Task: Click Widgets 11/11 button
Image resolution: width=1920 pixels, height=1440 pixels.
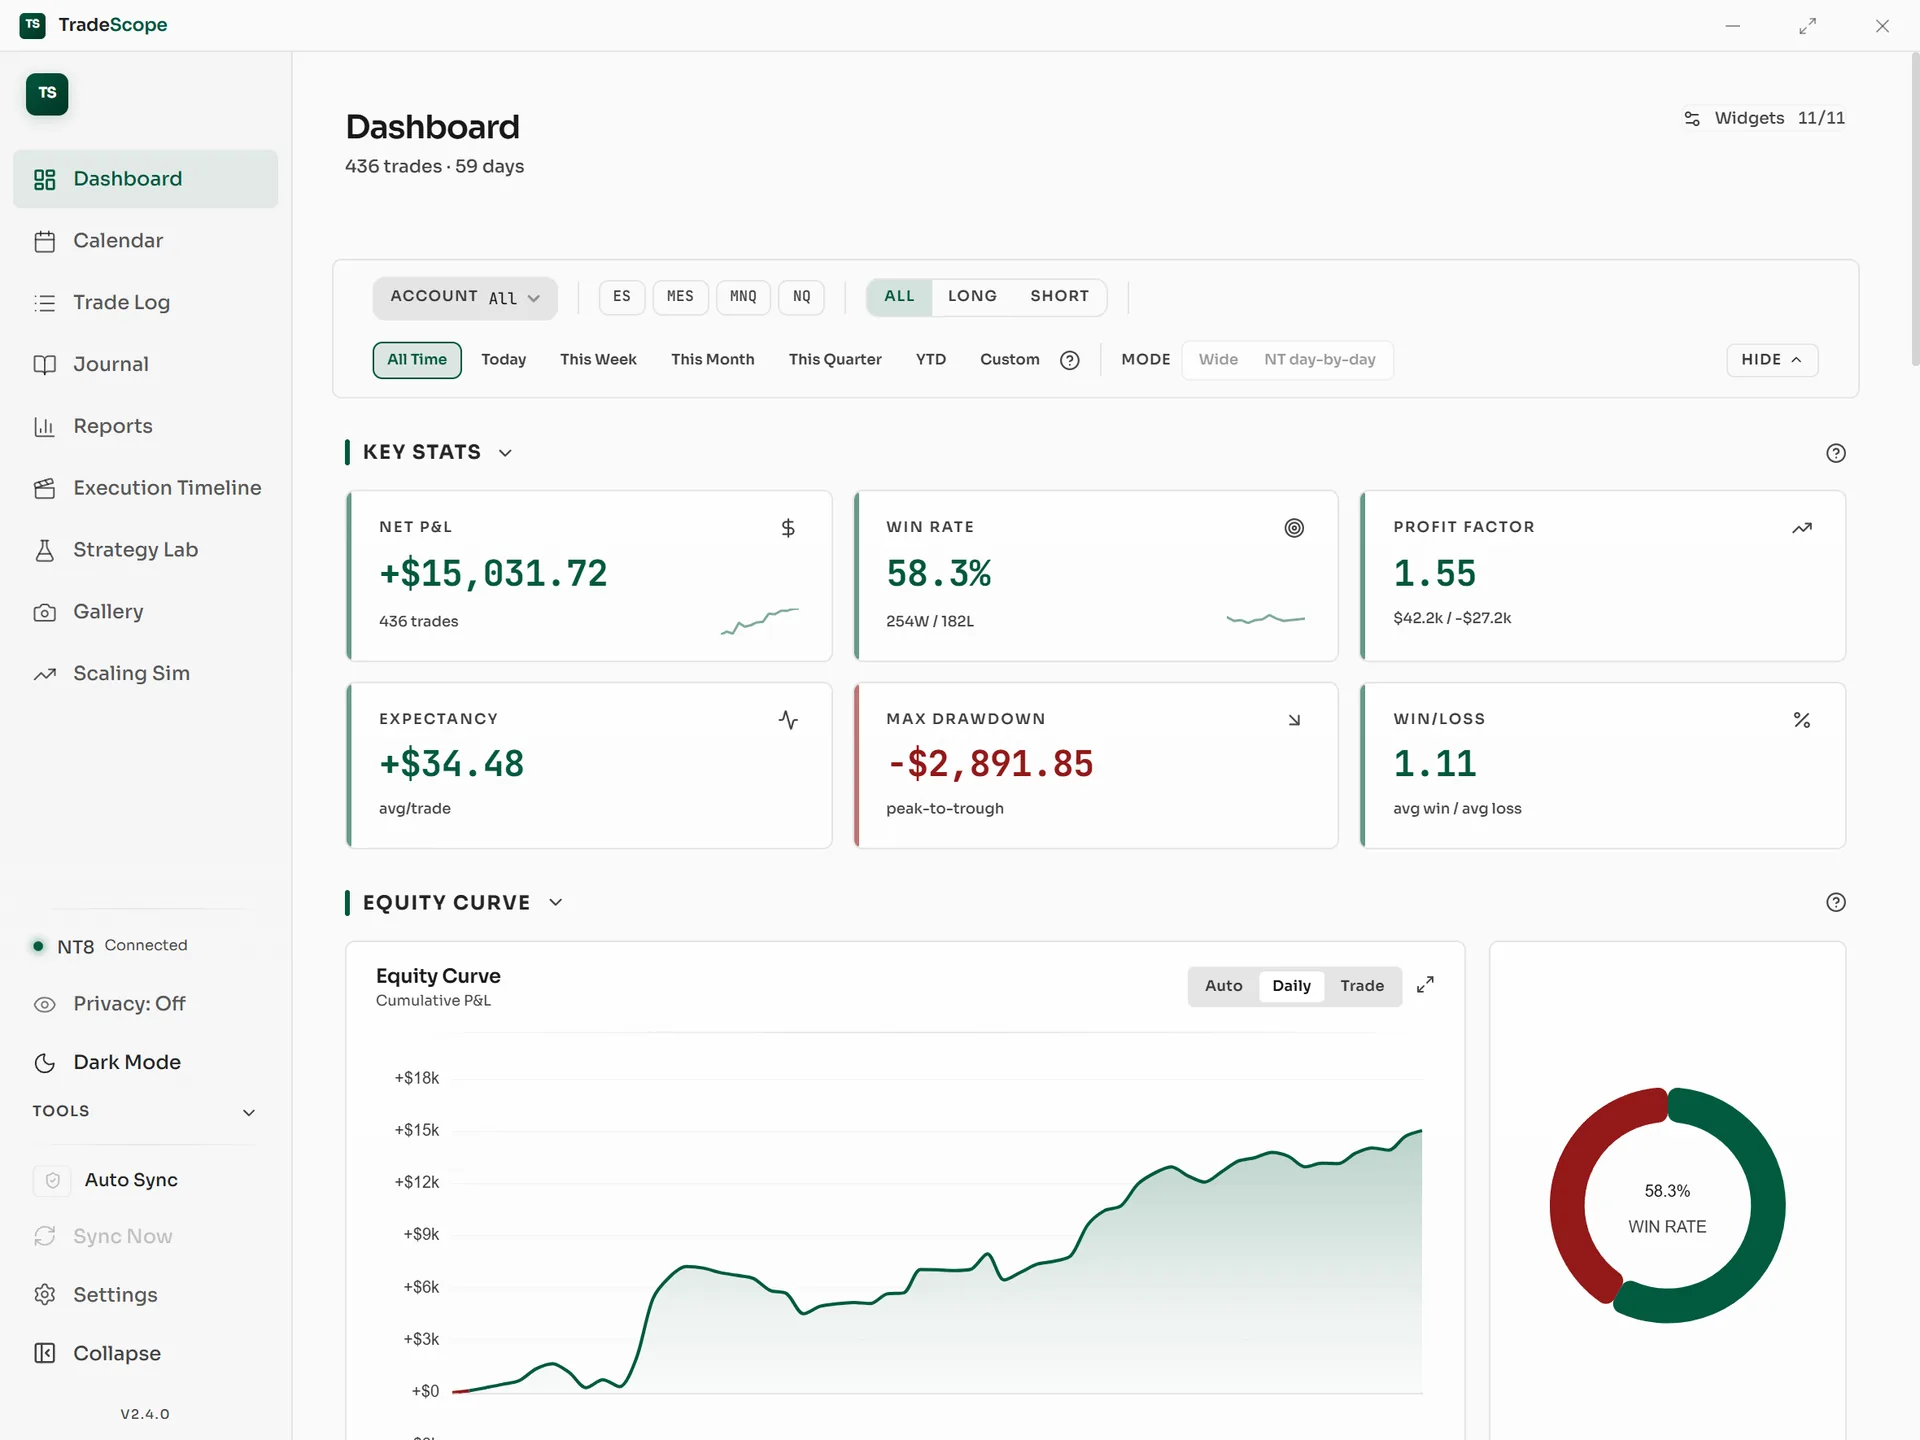Action: (x=1765, y=119)
